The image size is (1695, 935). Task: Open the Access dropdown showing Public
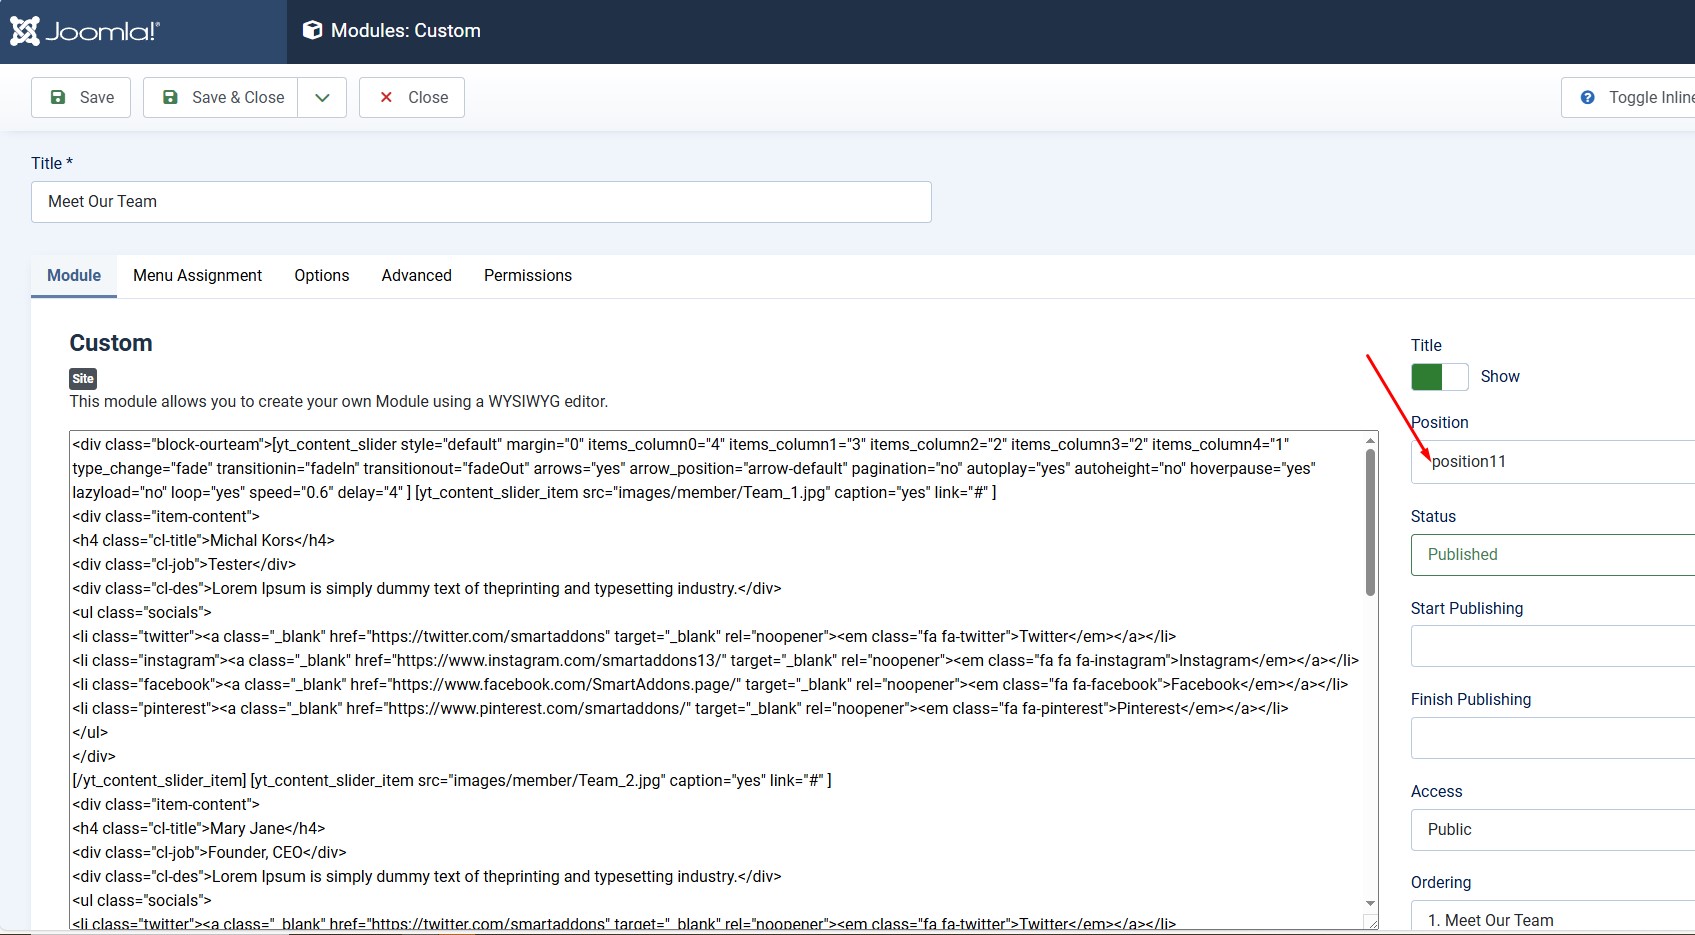[x=1552, y=830]
